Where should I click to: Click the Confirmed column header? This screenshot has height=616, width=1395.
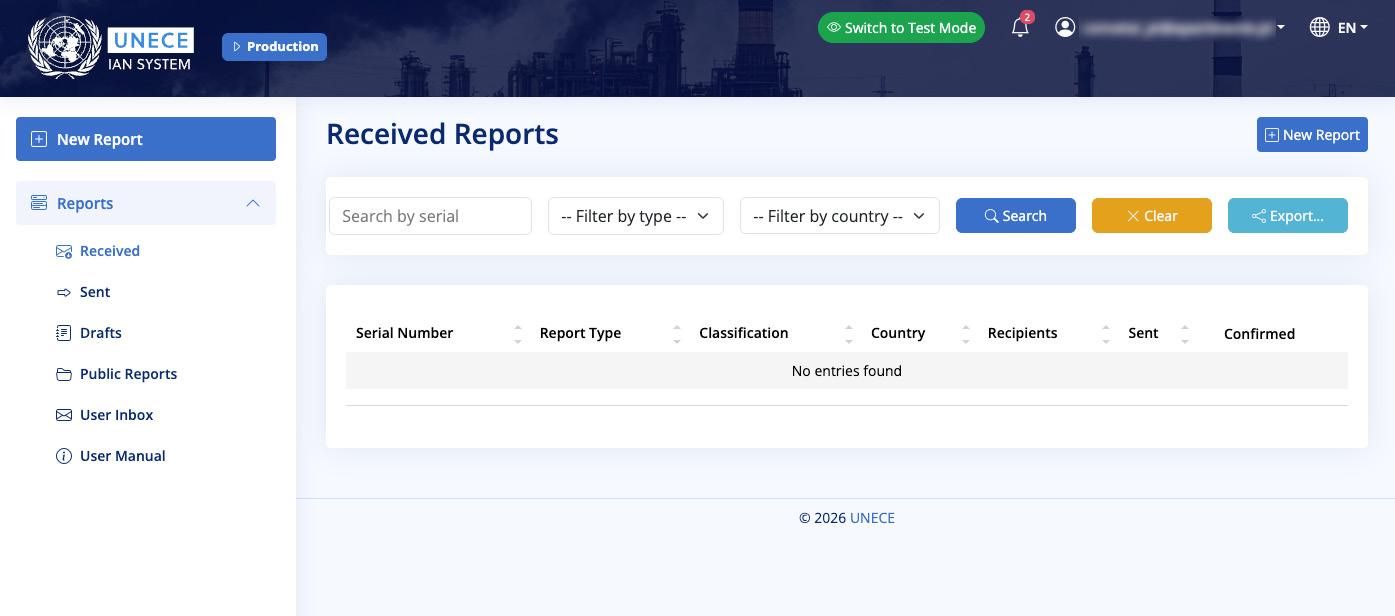(x=1259, y=334)
